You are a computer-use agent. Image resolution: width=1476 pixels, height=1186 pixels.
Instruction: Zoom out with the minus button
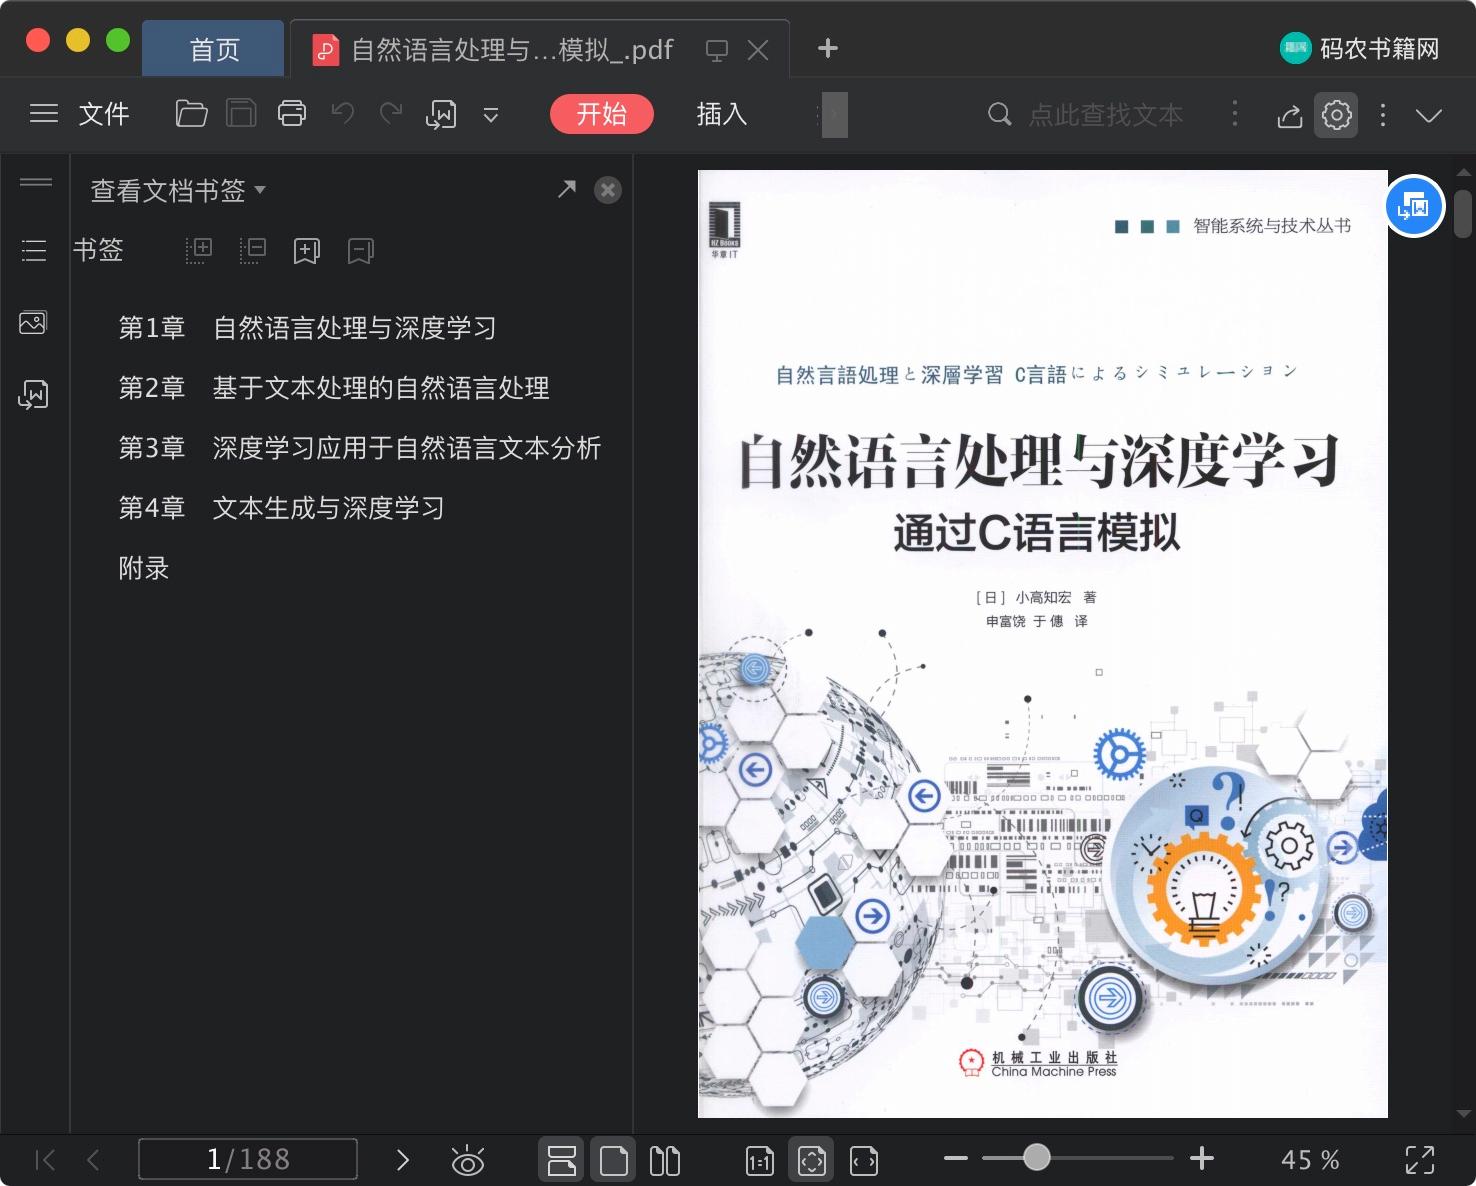[956, 1159]
